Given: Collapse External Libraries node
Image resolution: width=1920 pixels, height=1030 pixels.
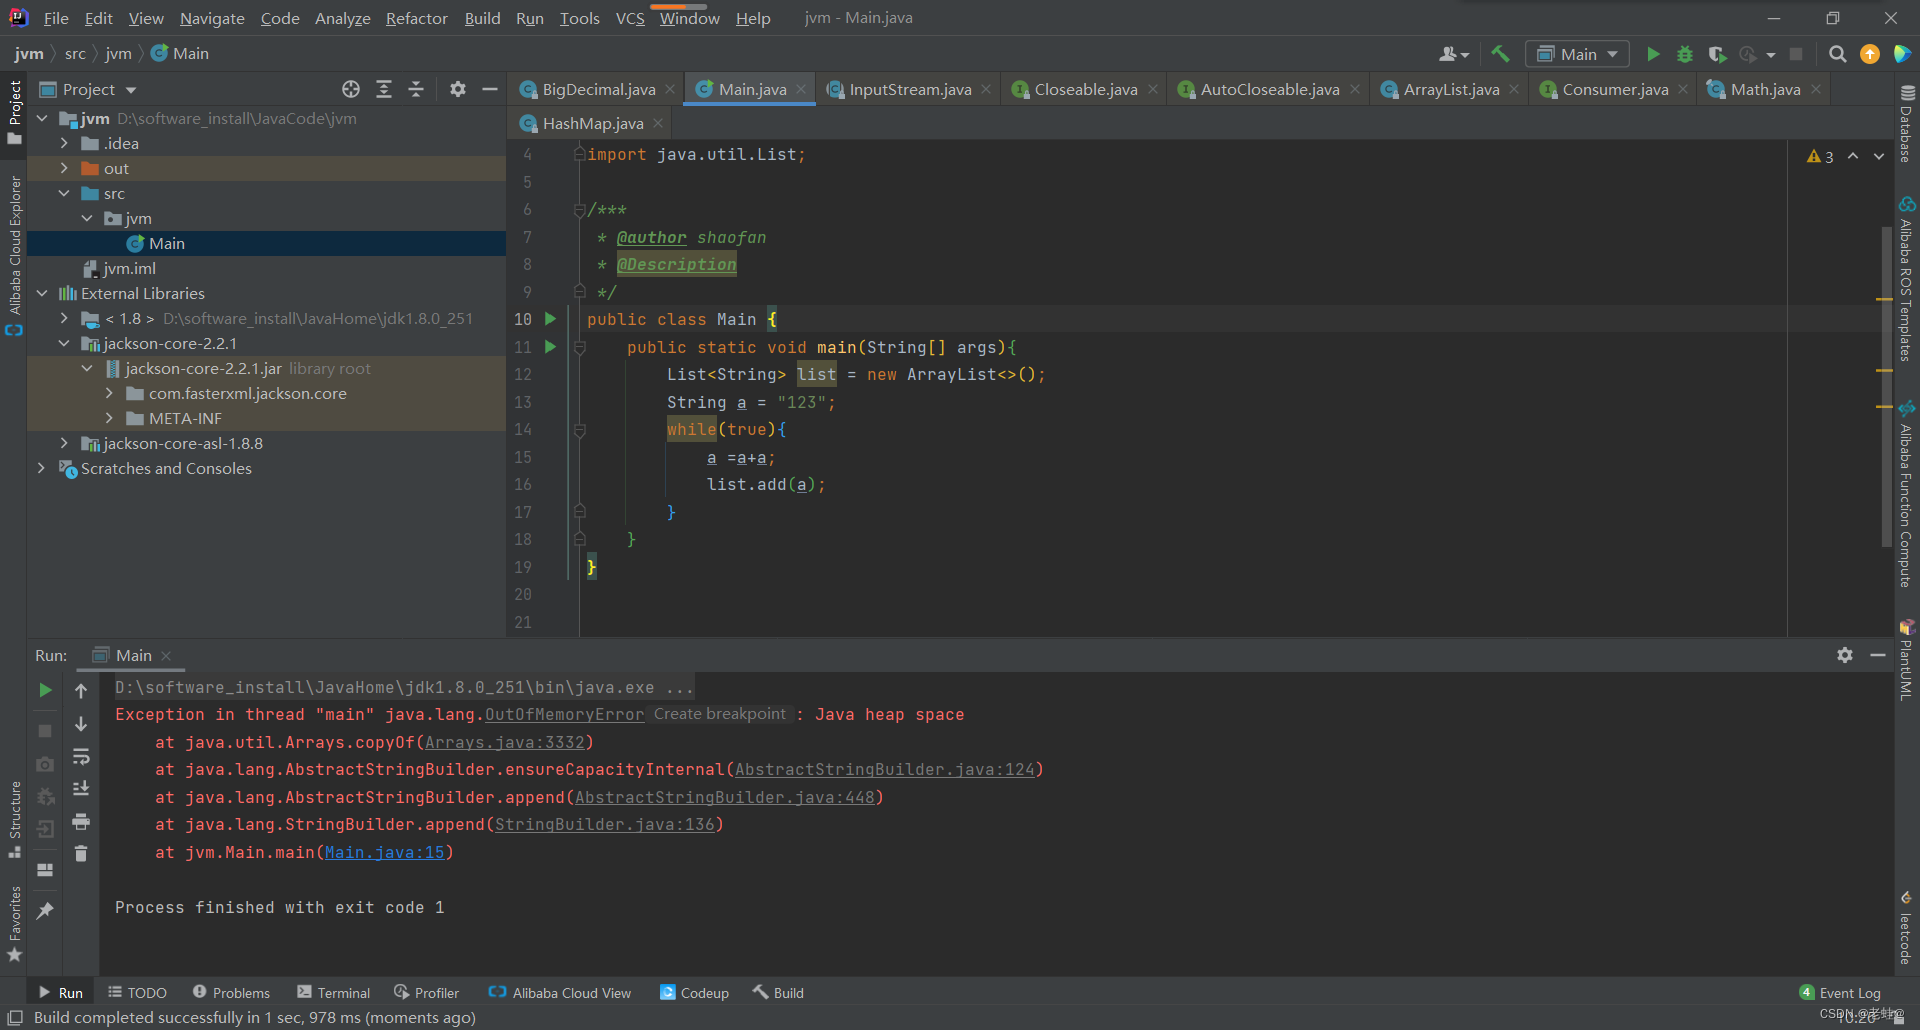Looking at the screenshot, I should click(x=42, y=293).
